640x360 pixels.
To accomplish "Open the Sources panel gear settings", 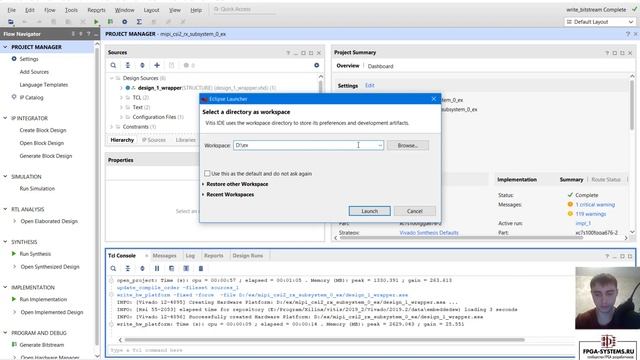I will tap(316, 65).
